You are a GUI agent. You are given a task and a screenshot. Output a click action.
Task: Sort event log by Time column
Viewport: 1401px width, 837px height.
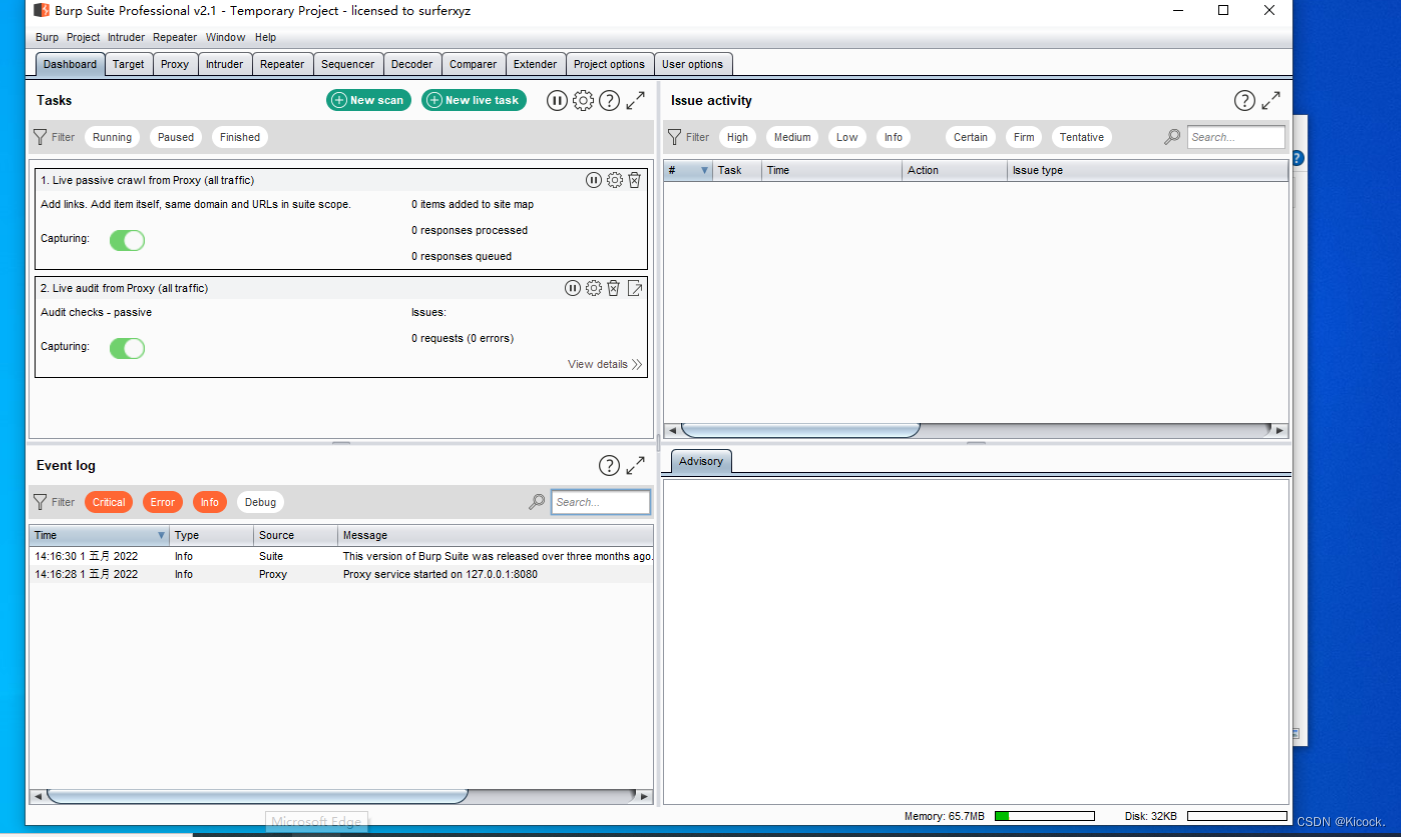[99, 535]
